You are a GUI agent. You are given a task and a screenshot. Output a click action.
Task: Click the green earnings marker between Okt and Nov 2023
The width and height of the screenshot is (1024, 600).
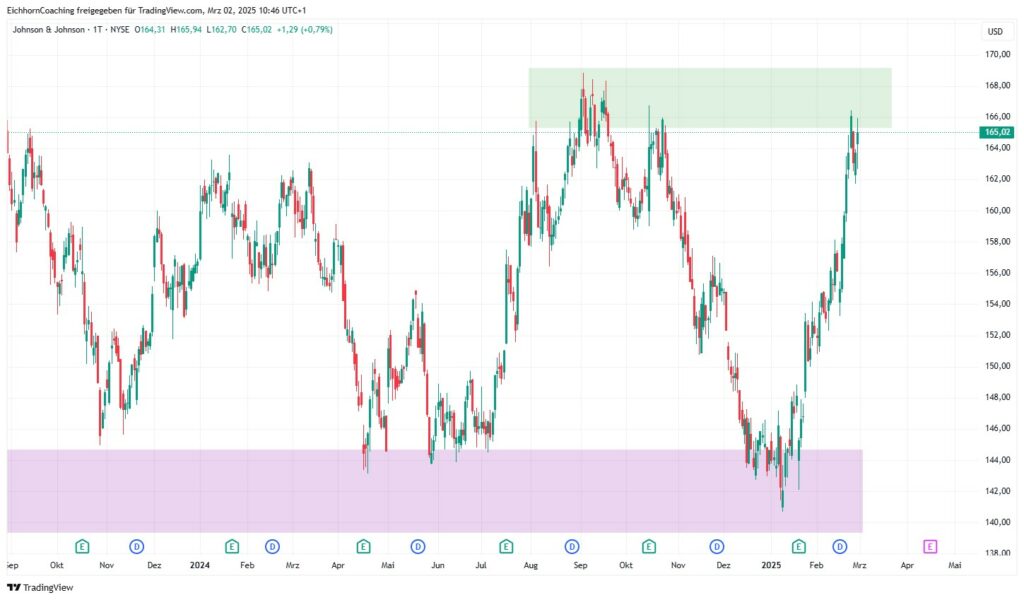pyautogui.click(x=82, y=546)
